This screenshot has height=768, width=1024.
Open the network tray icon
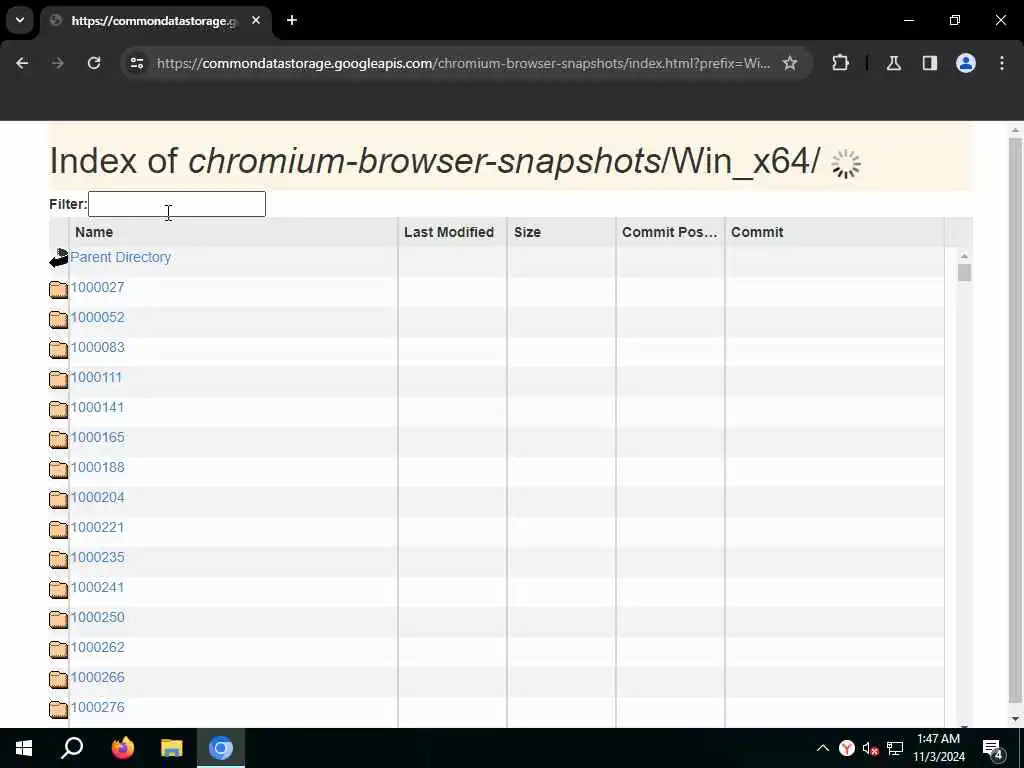895,748
